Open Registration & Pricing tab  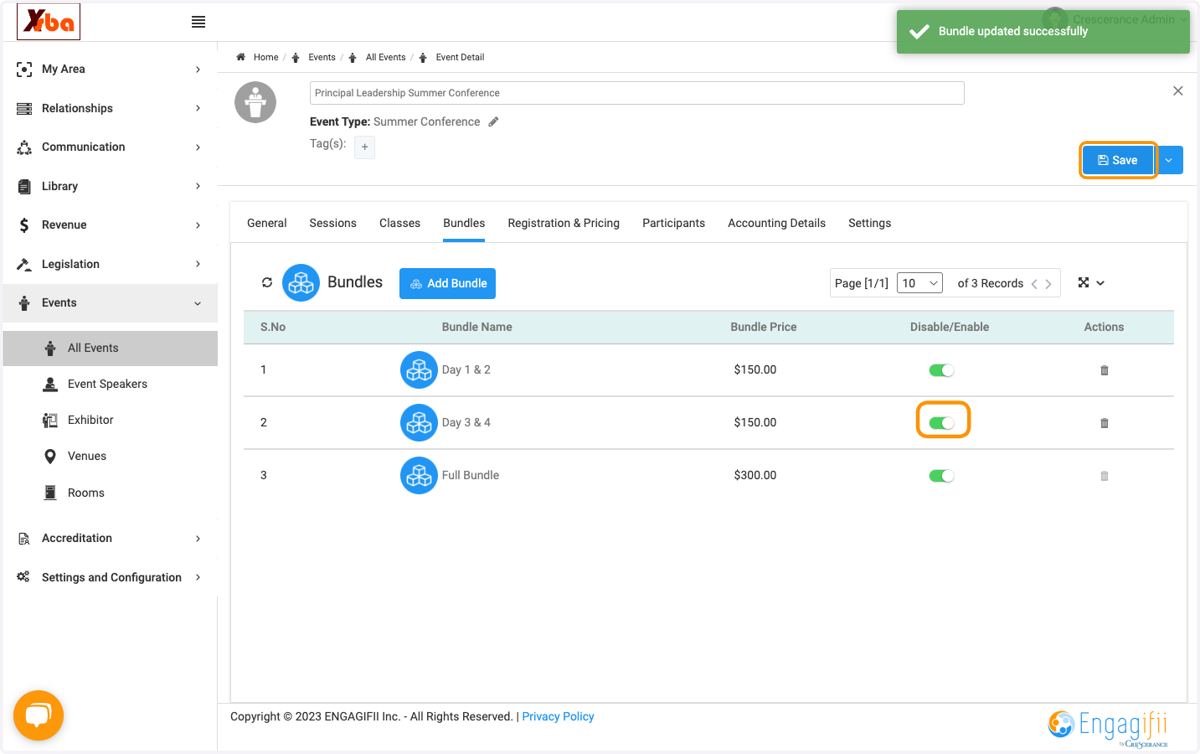[564, 223]
